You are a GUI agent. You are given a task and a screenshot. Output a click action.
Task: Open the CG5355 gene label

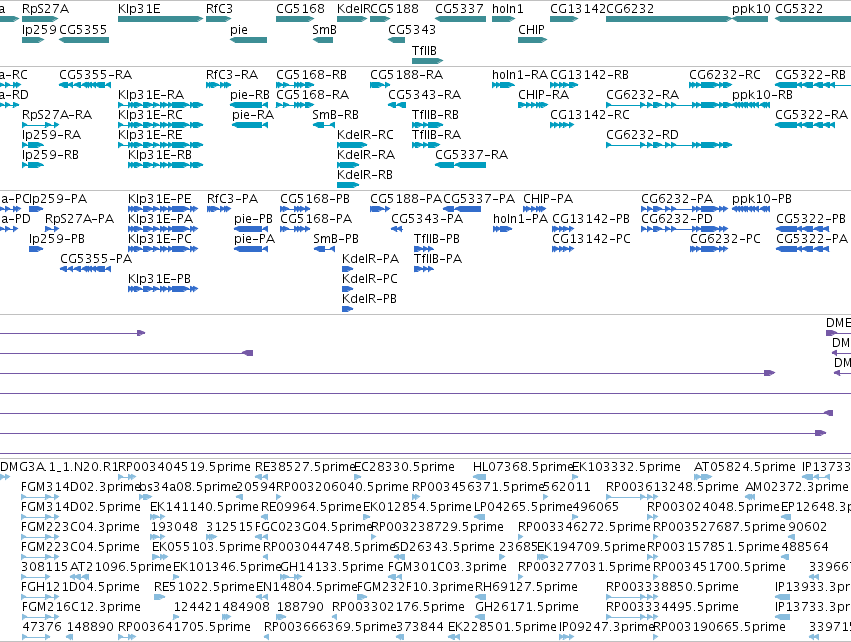[83, 29]
